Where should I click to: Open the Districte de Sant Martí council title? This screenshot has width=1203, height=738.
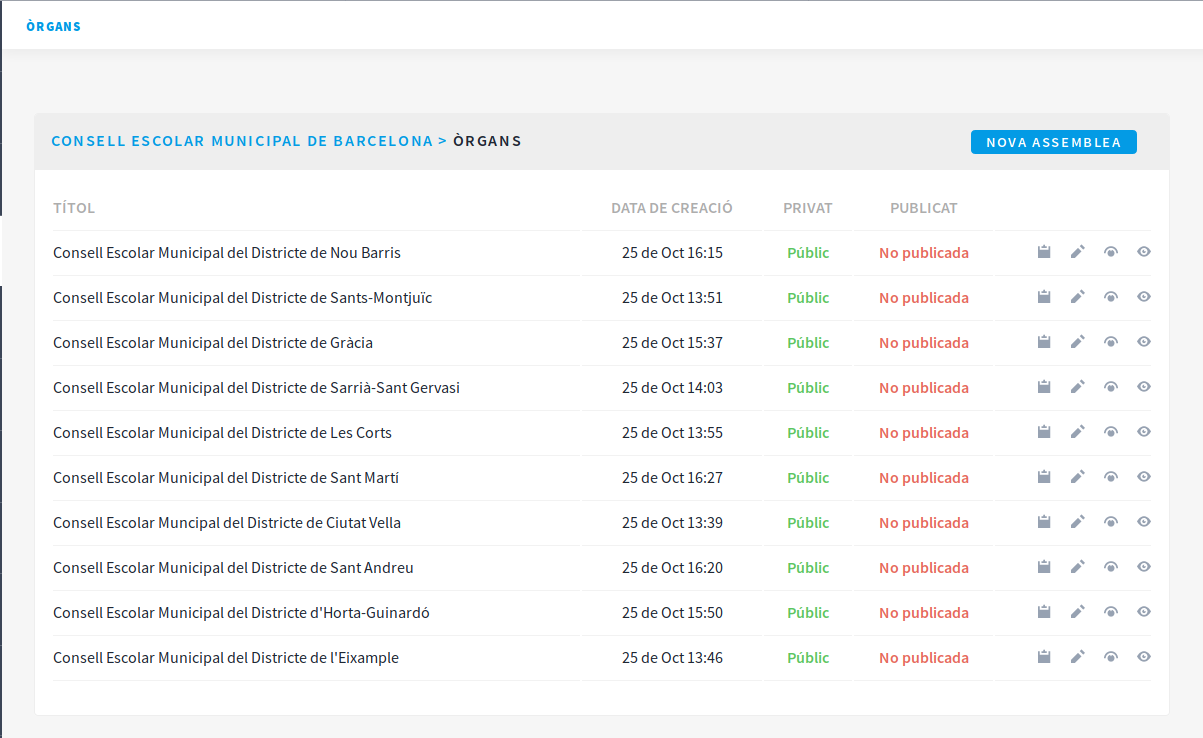pos(226,478)
